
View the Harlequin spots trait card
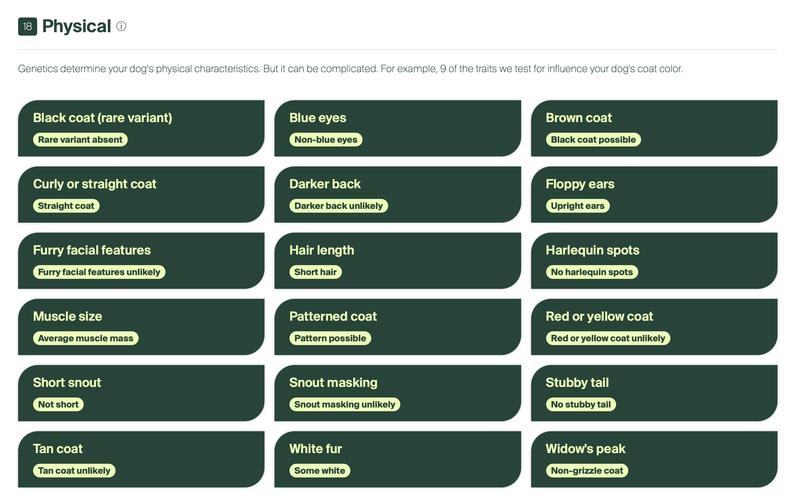pyautogui.click(x=654, y=260)
